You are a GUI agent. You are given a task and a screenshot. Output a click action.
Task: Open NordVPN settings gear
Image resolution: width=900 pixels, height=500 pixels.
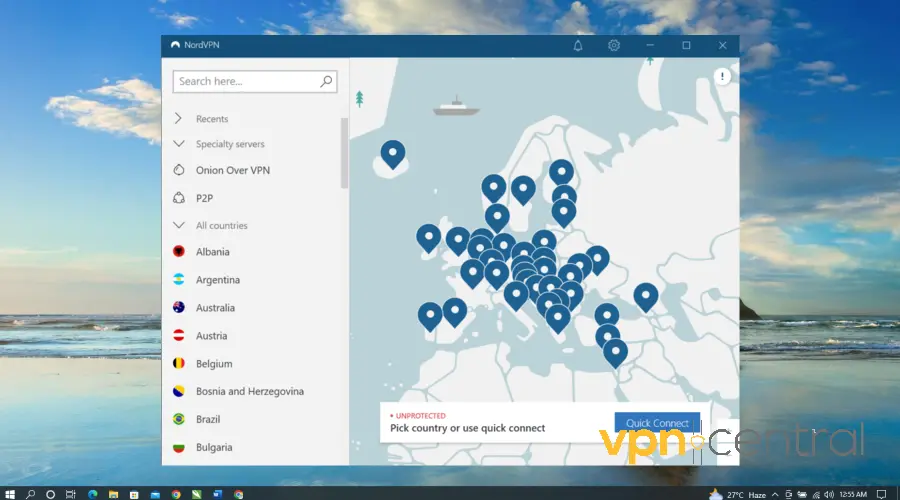tap(614, 45)
